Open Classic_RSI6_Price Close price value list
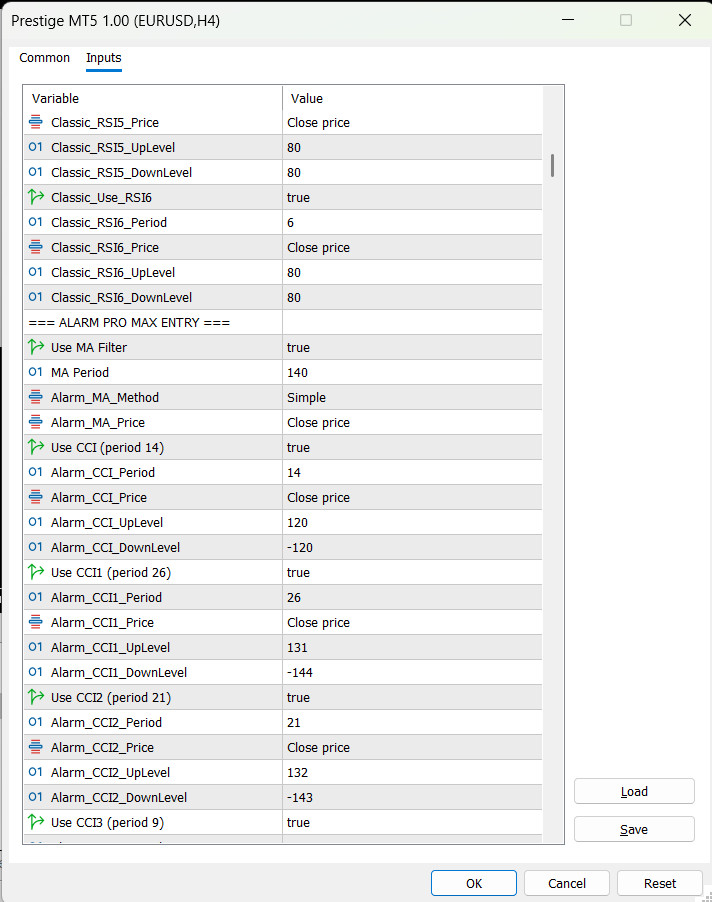This screenshot has width=712, height=902. coord(412,247)
